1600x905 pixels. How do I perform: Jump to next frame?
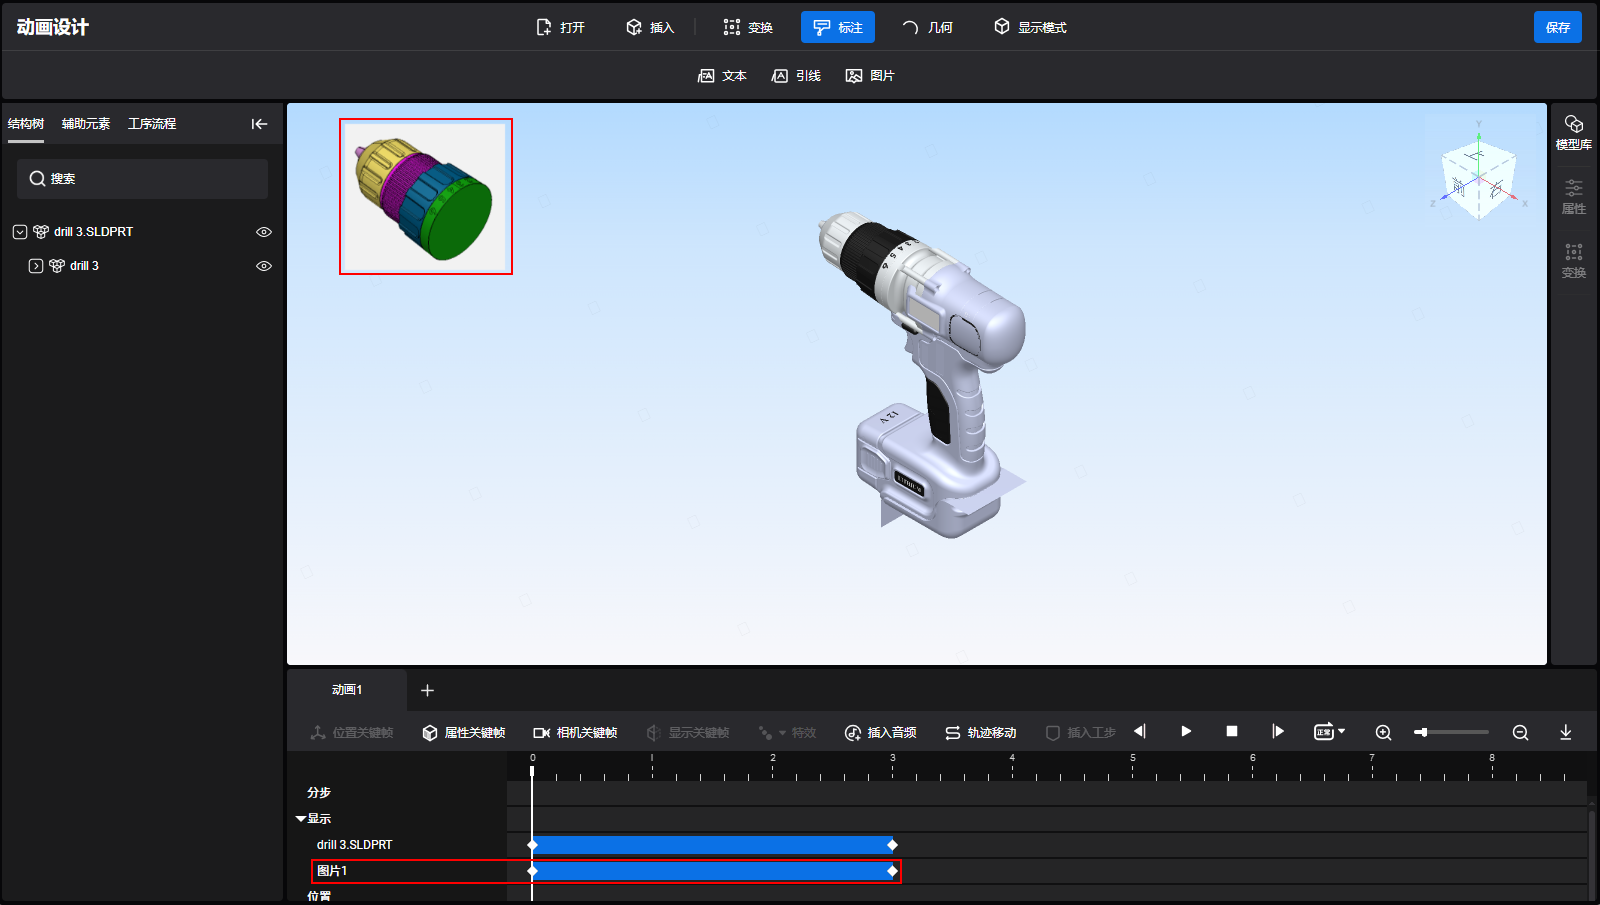(1278, 732)
